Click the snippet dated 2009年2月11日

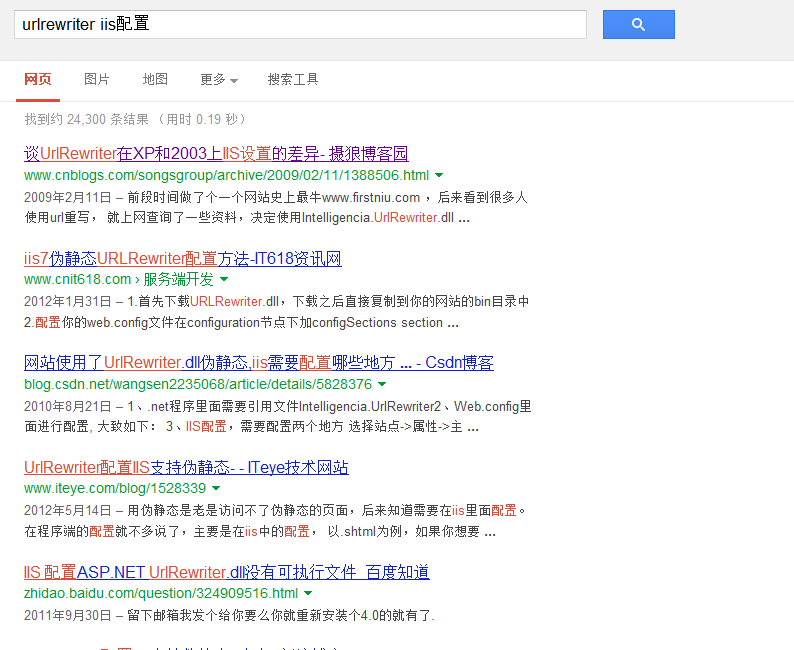tap(276, 208)
